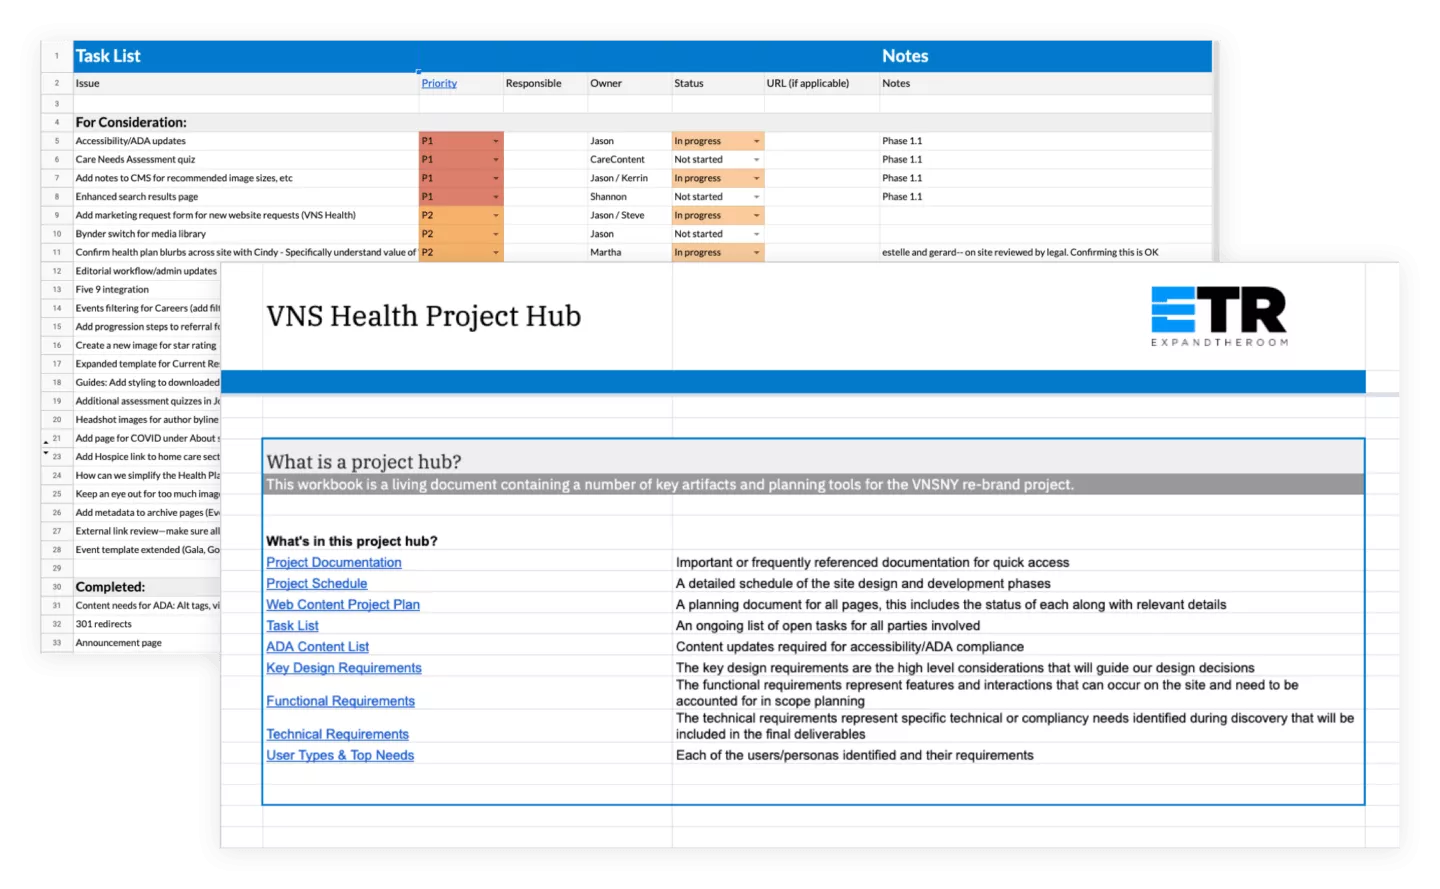The width and height of the screenshot is (1440, 889).
Task: Open the status dropdown for Care Needs Assessment quiz
Action: [756, 160]
